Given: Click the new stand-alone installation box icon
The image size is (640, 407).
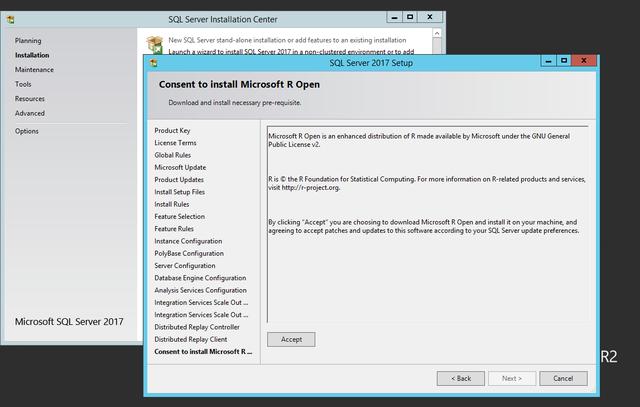Looking at the screenshot, I should pyautogui.click(x=155, y=45).
